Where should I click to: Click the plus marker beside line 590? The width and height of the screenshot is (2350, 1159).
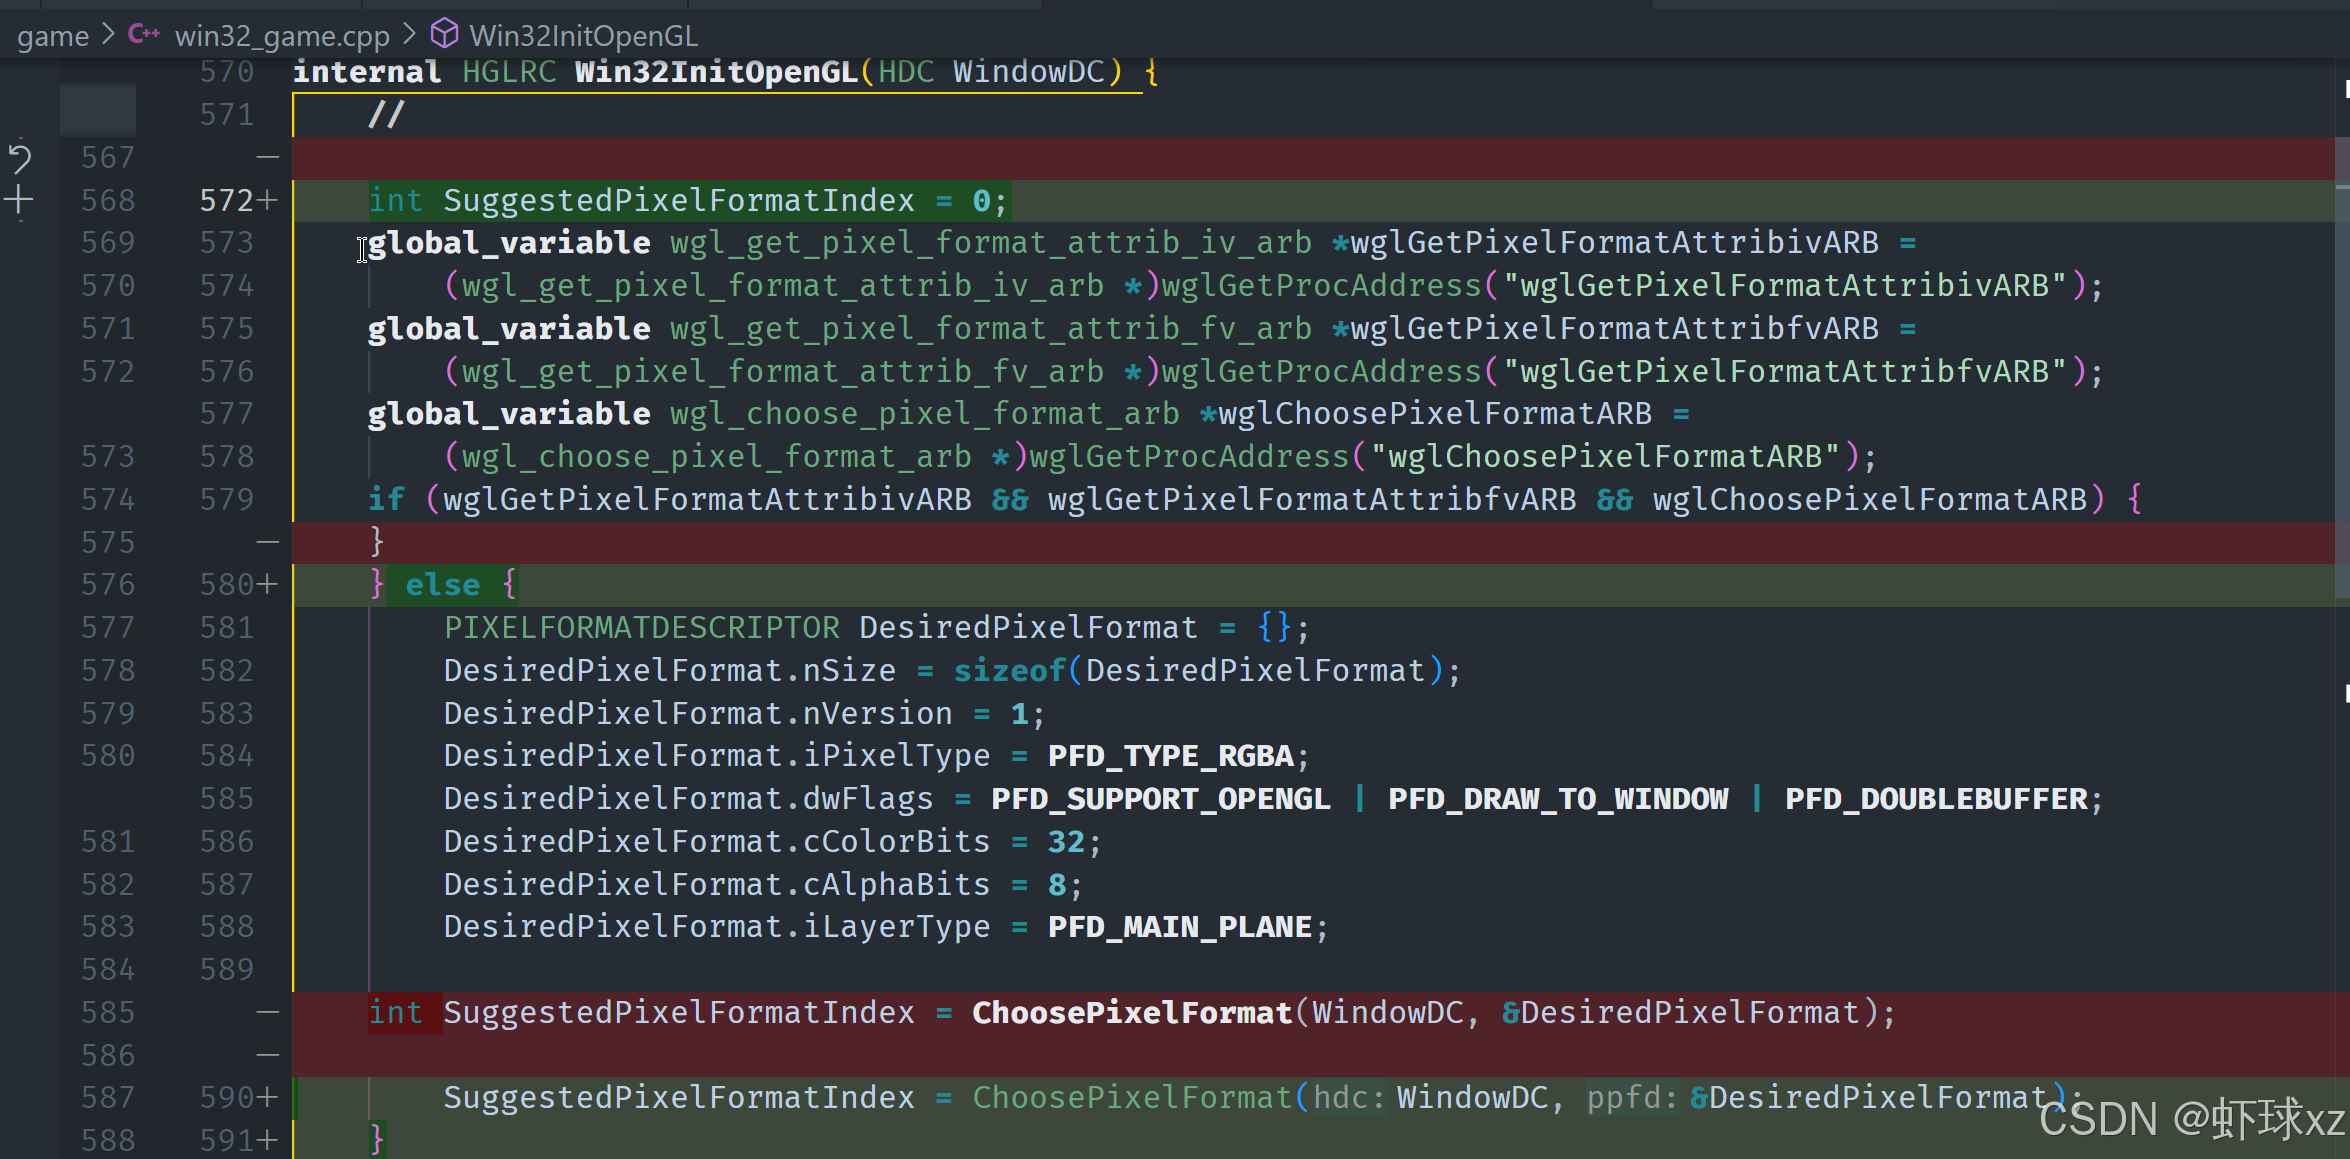click(267, 1098)
